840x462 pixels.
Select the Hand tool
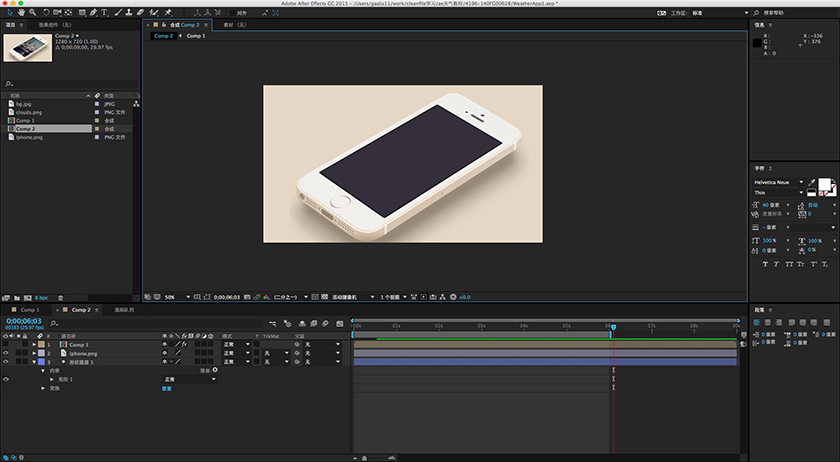pyautogui.click(x=21, y=12)
